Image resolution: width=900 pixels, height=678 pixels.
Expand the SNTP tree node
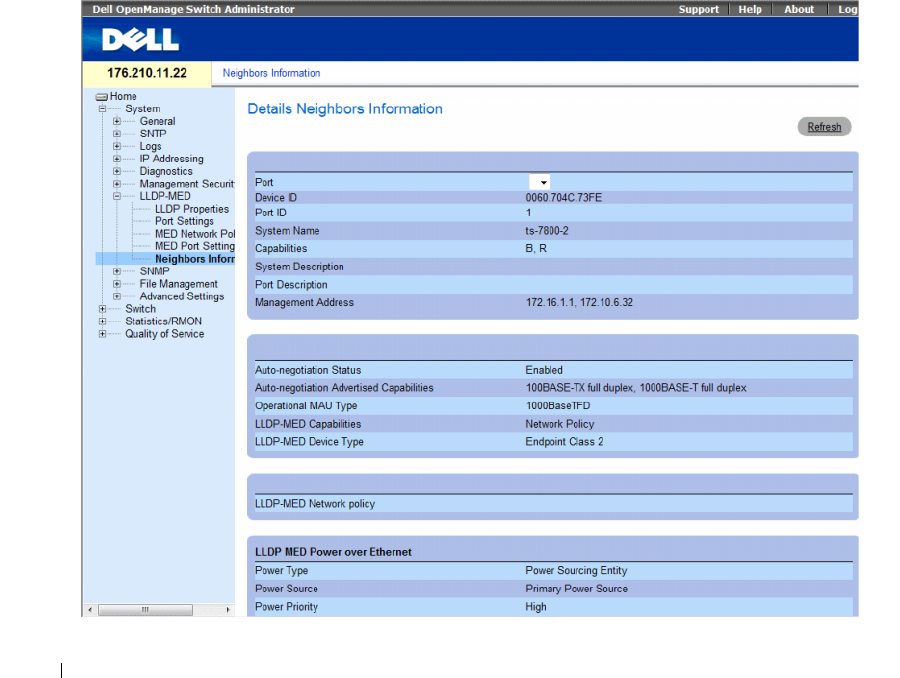click(117, 134)
